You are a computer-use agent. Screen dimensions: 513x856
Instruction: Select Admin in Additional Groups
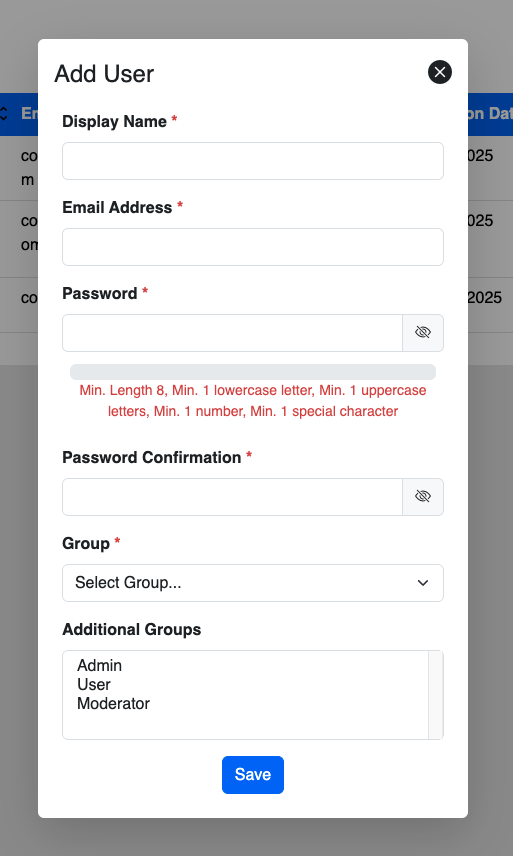(x=99, y=665)
